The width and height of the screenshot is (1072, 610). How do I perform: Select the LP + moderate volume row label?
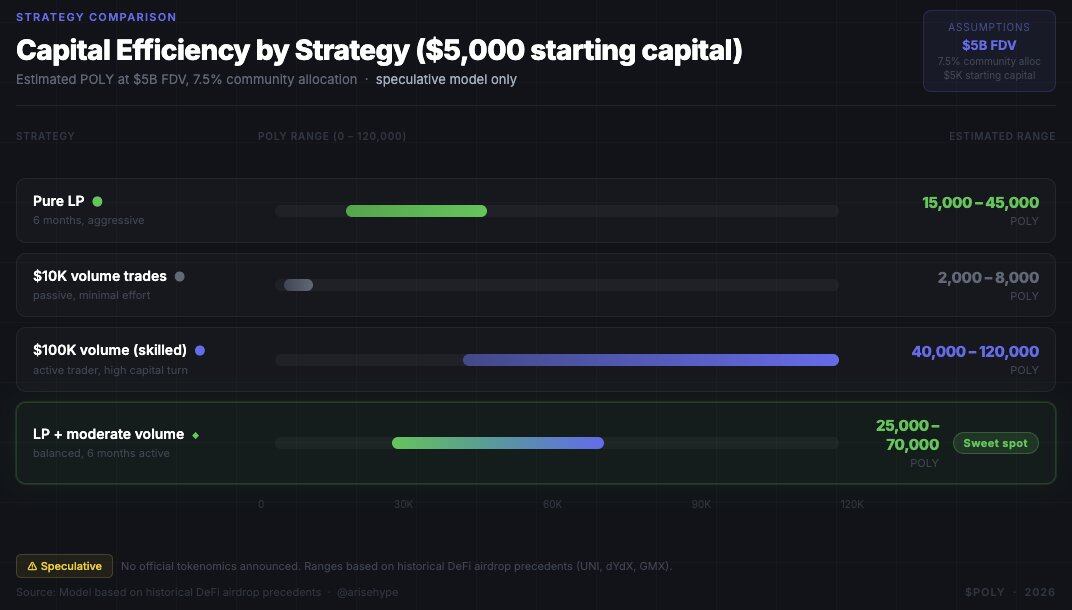coord(108,435)
